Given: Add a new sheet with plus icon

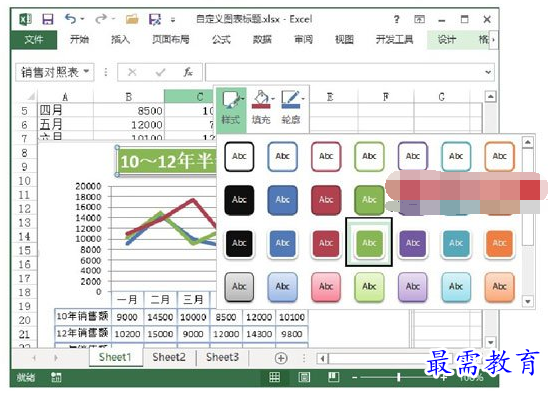Looking at the screenshot, I should point(281,358).
